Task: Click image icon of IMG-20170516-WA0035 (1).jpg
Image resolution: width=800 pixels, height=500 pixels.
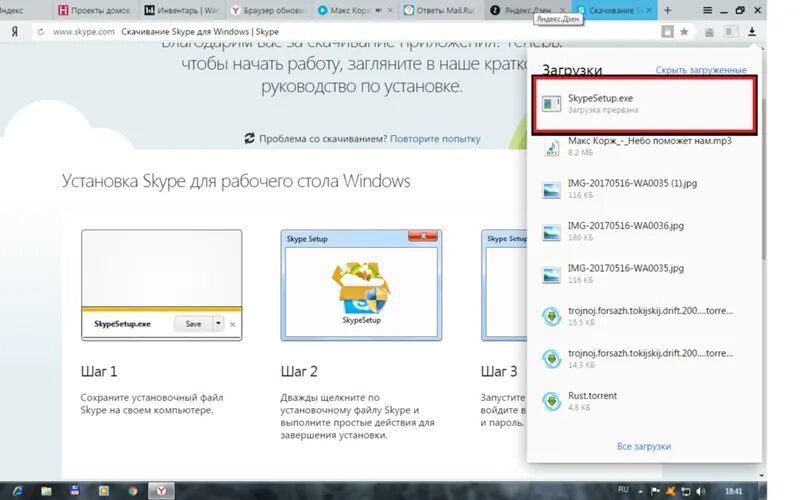Action: pyautogui.click(x=552, y=189)
